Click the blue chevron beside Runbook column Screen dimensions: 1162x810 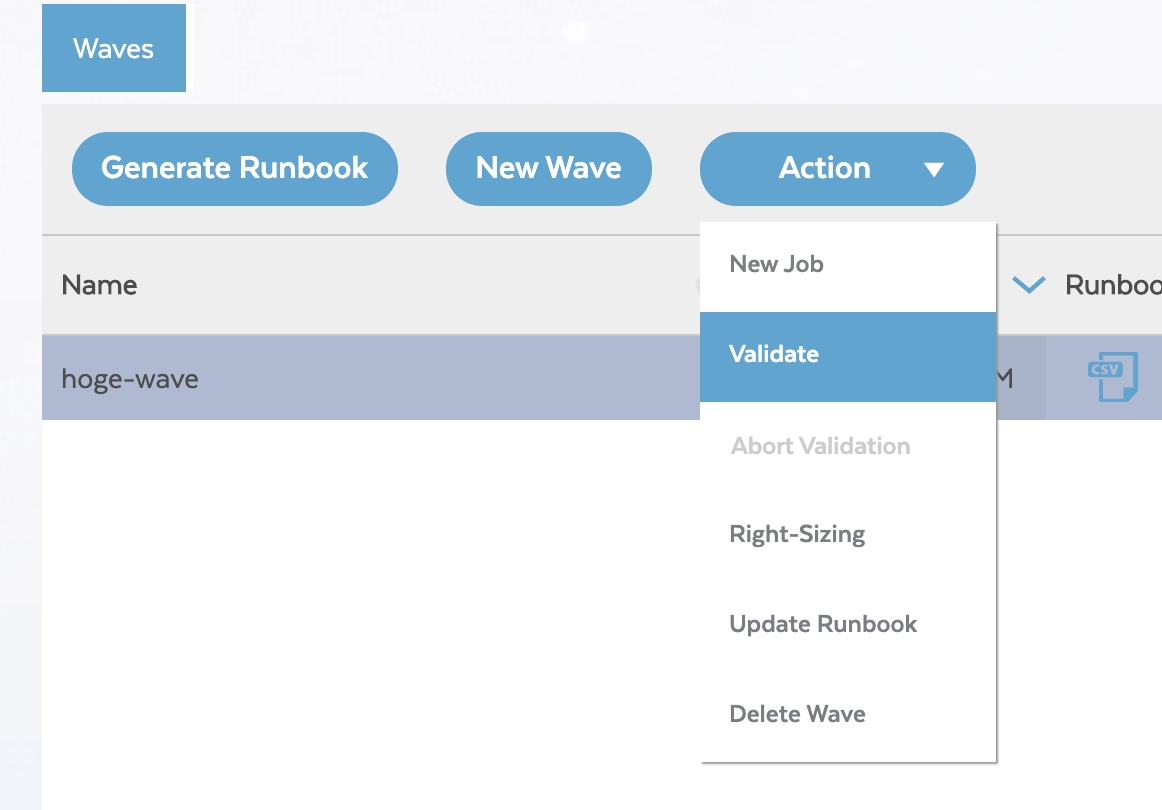point(1029,285)
